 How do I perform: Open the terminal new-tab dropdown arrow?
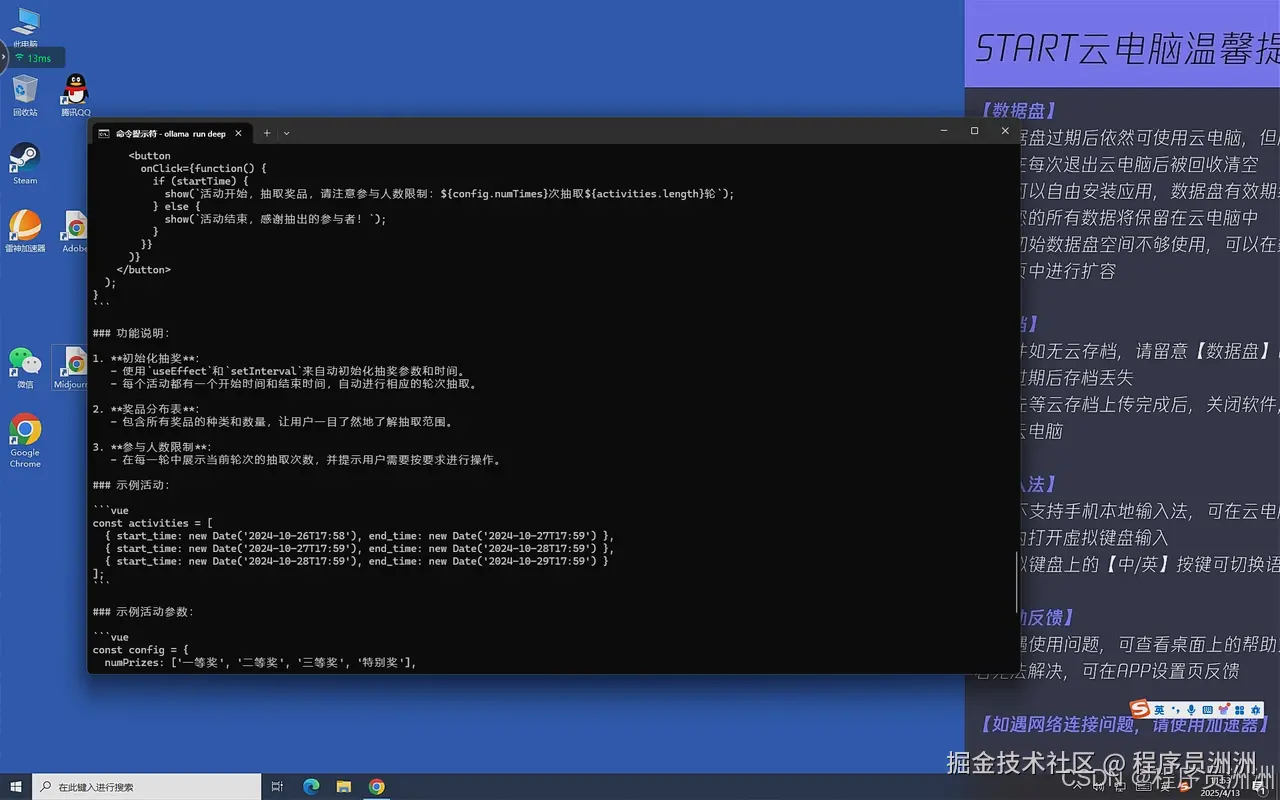[x=287, y=133]
